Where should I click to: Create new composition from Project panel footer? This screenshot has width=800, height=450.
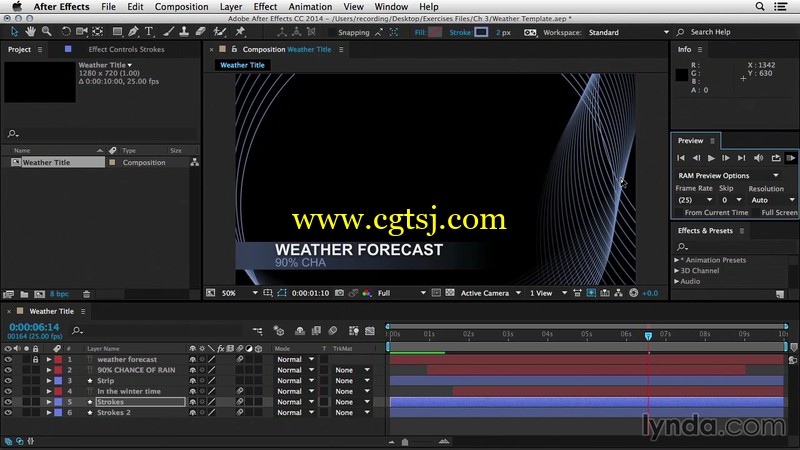click(x=39, y=294)
